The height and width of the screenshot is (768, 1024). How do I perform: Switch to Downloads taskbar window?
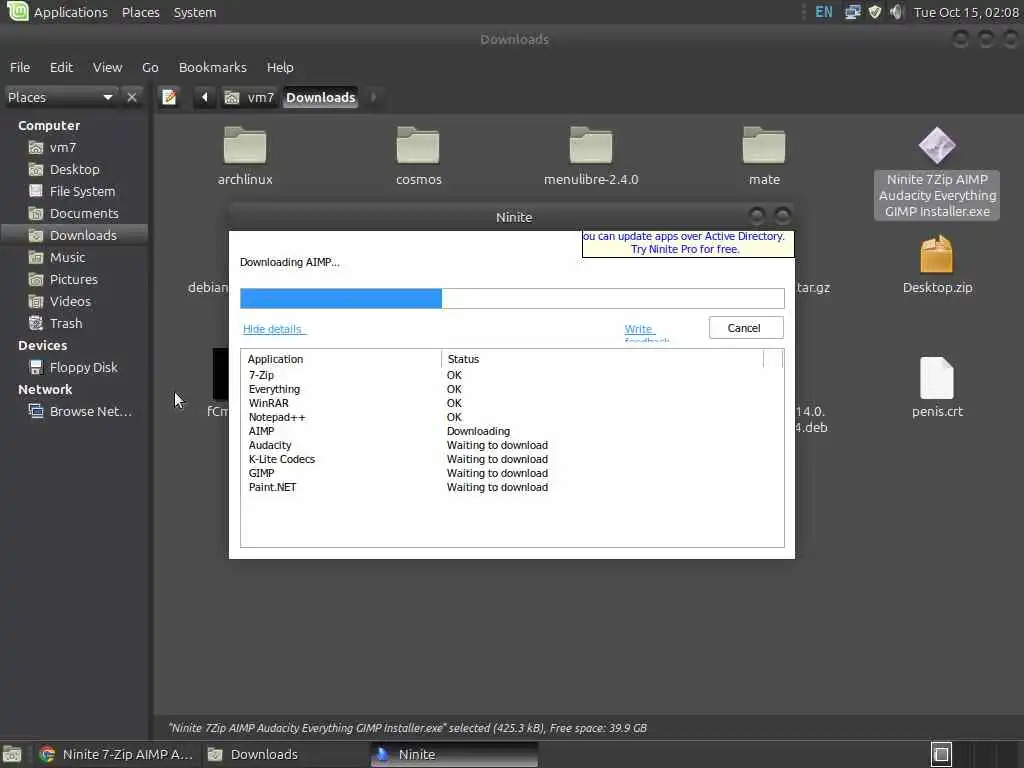point(285,754)
